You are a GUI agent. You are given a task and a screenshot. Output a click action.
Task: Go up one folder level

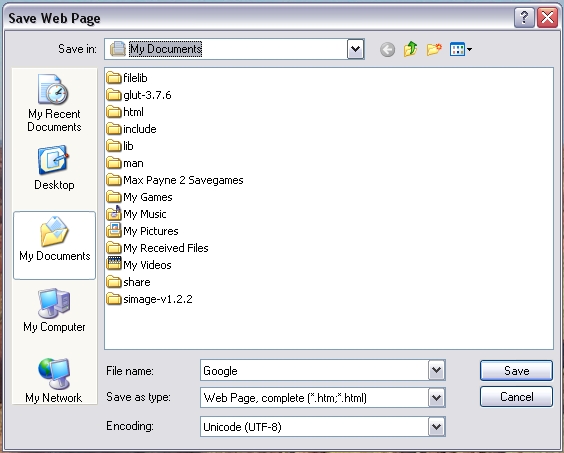(x=410, y=49)
